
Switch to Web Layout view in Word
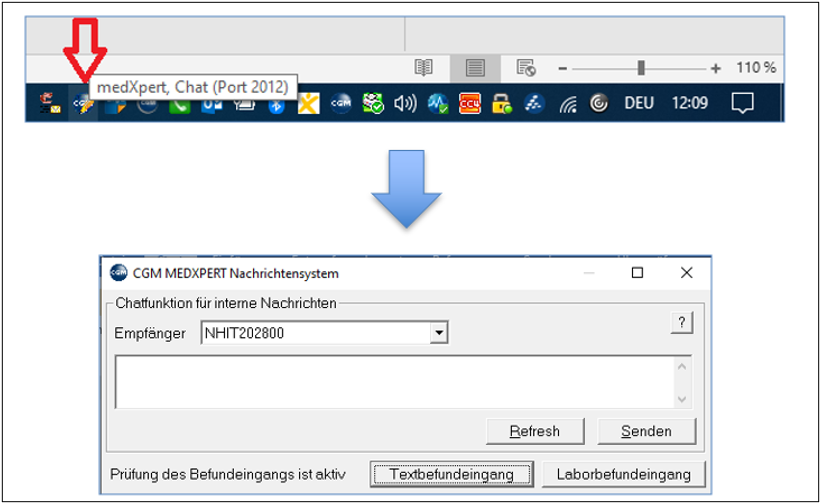[526, 68]
